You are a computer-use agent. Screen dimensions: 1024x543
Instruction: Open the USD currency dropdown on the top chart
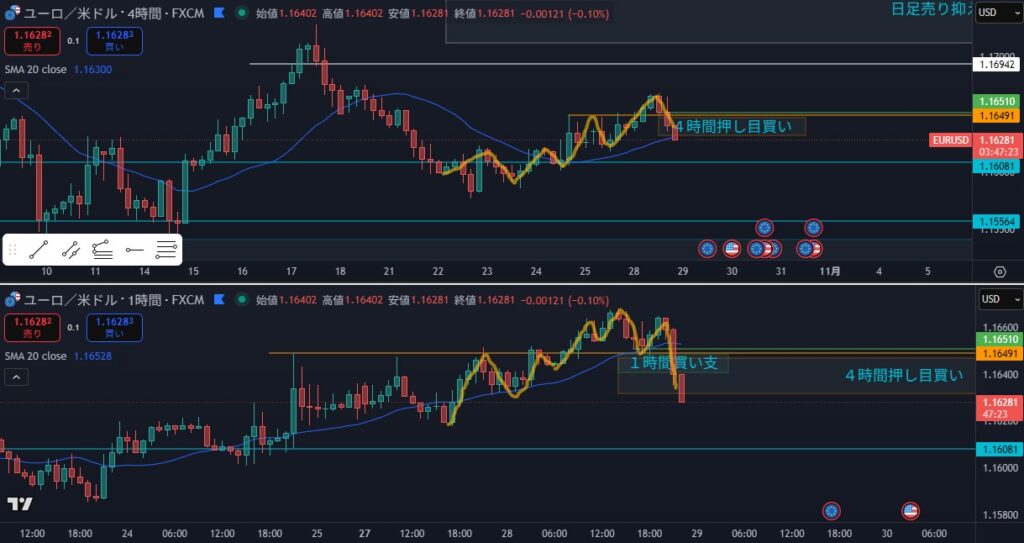997,12
